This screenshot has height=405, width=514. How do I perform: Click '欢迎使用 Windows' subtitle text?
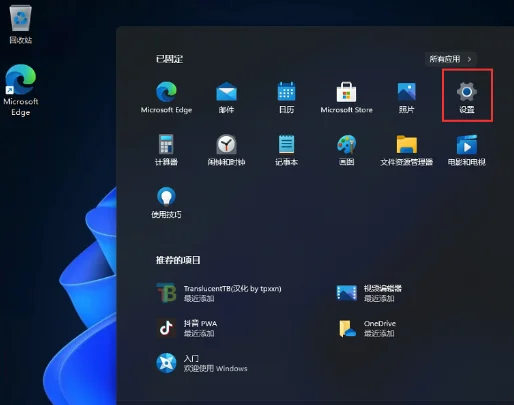click(x=216, y=368)
